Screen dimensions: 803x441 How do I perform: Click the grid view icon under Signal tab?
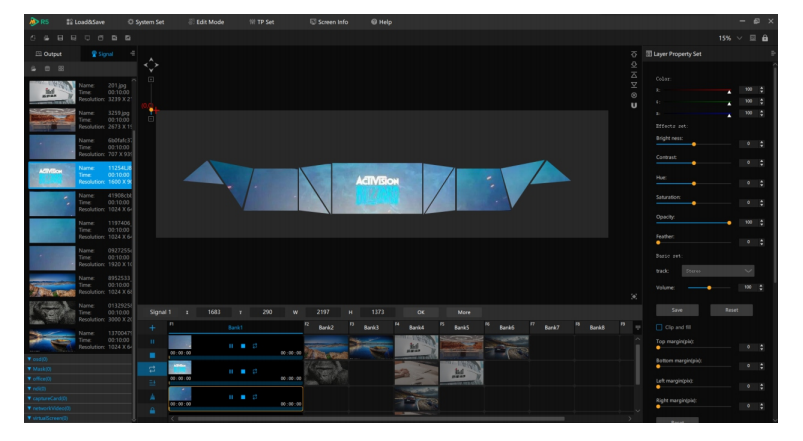[61, 69]
